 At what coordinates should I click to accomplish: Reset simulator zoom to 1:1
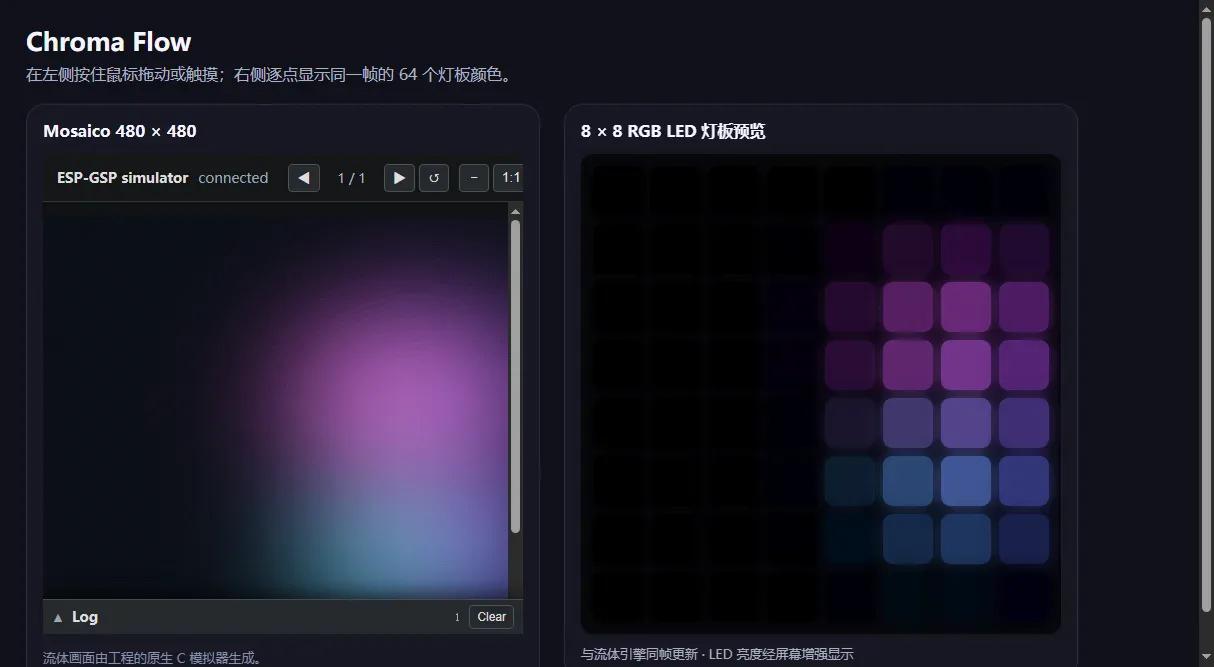[x=509, y=178]
